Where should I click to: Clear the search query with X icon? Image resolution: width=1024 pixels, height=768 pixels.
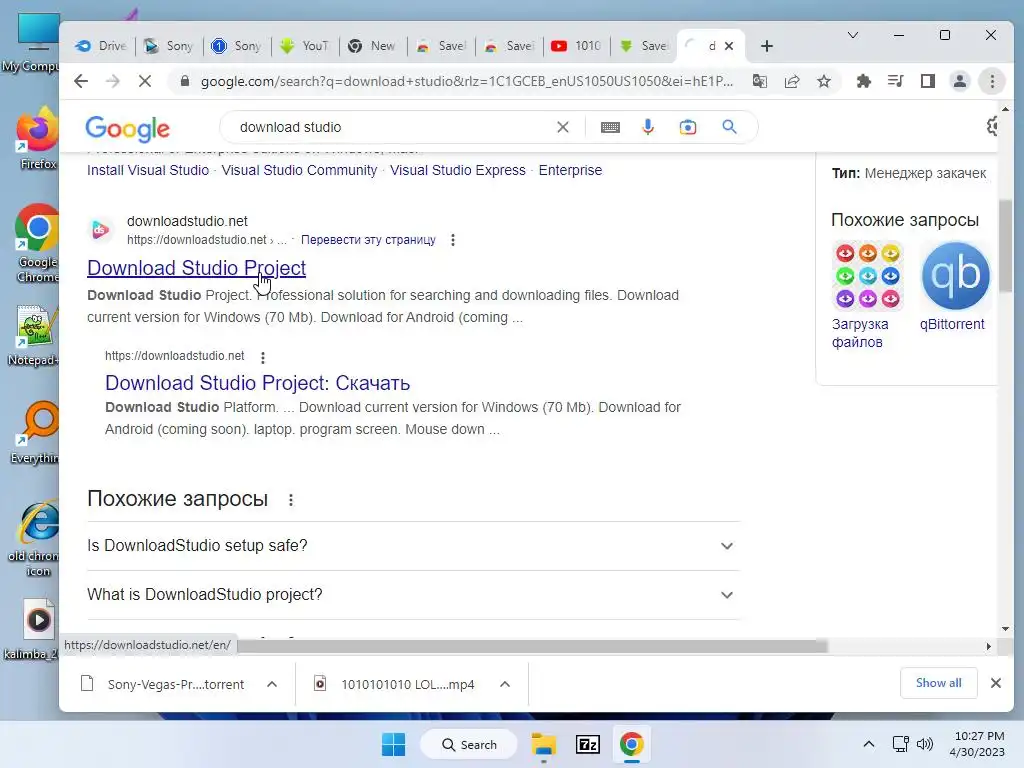[562, 127]
